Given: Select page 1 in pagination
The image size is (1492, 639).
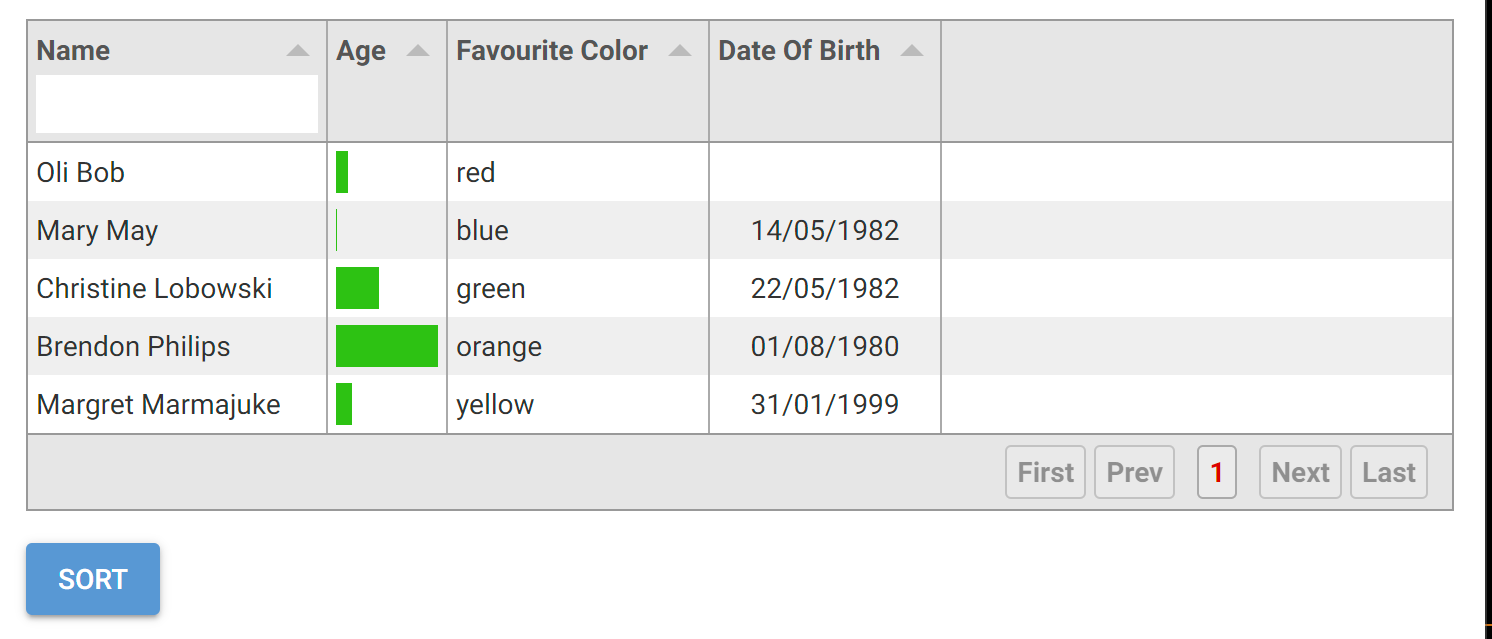Looking at the screenshot, I should (x=1216, y=473).
